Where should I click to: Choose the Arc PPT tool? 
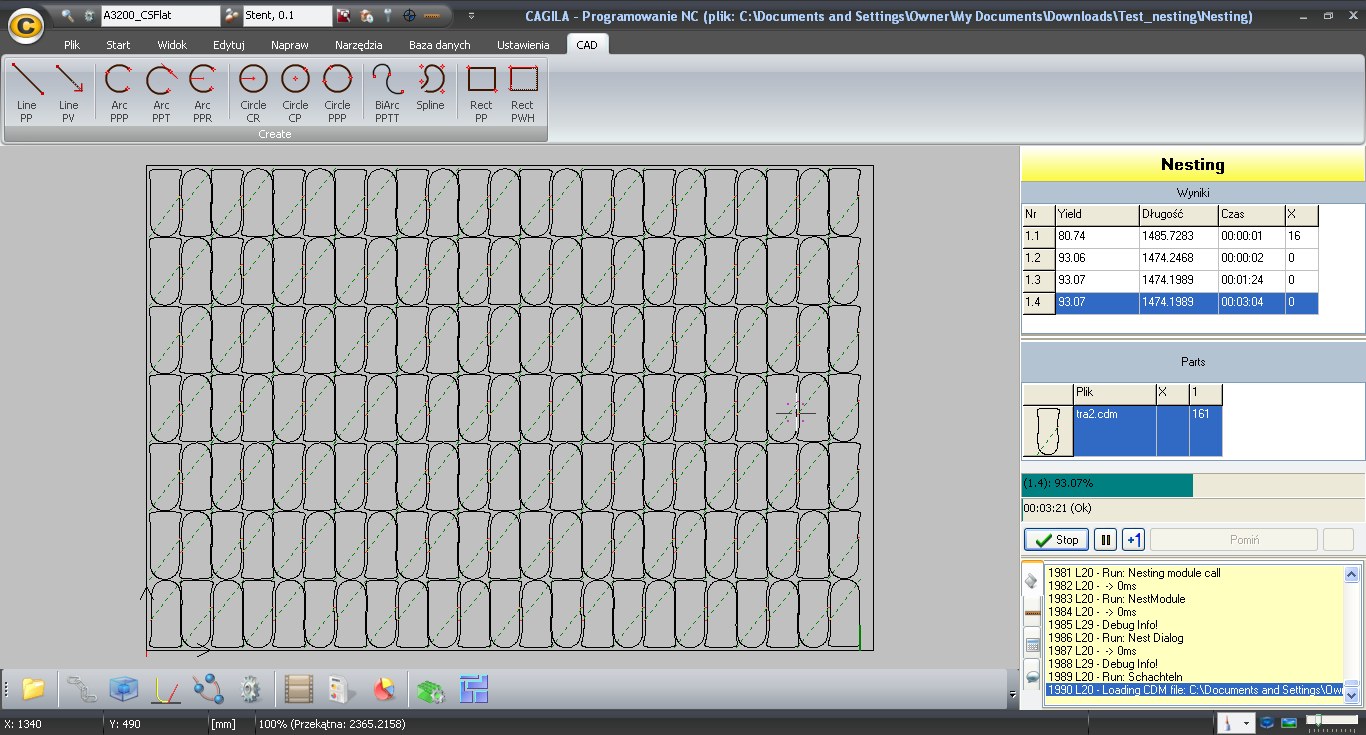(161, 93)
